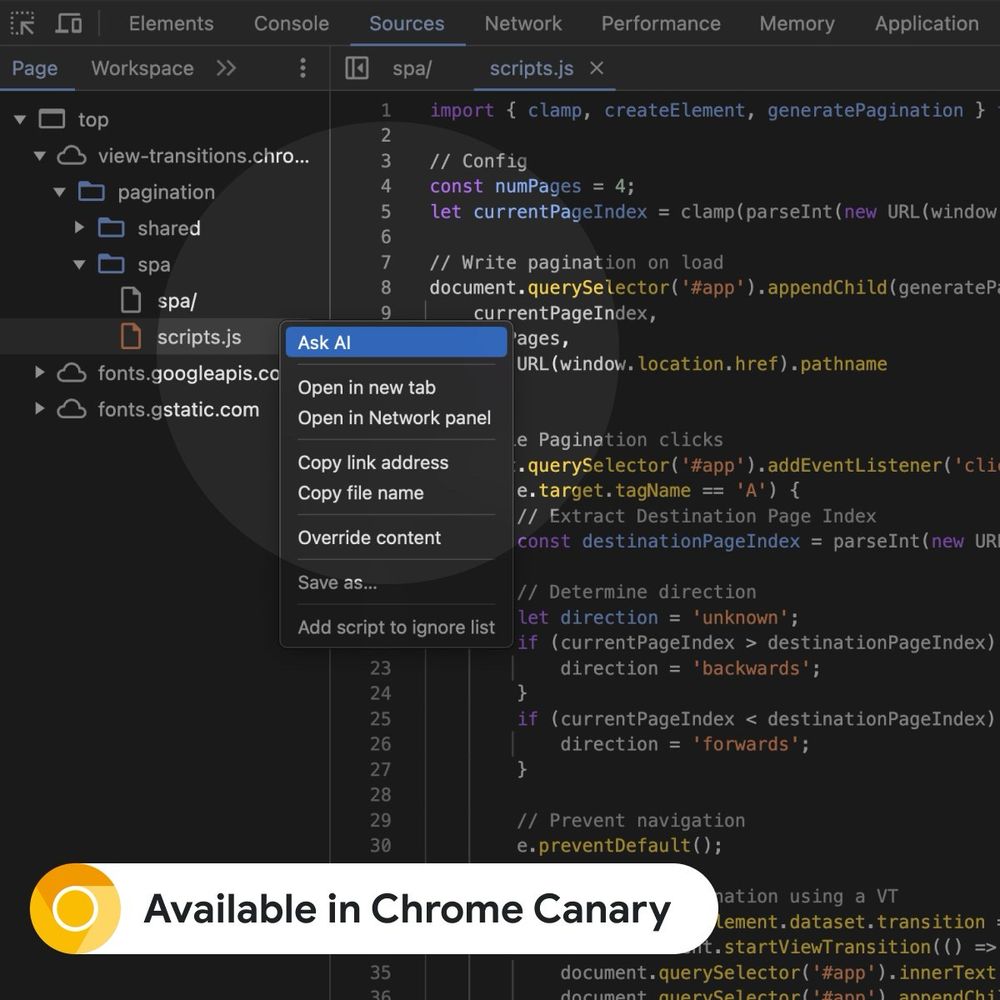
Task: Open the Memory tab
Action: click(797, 24)
